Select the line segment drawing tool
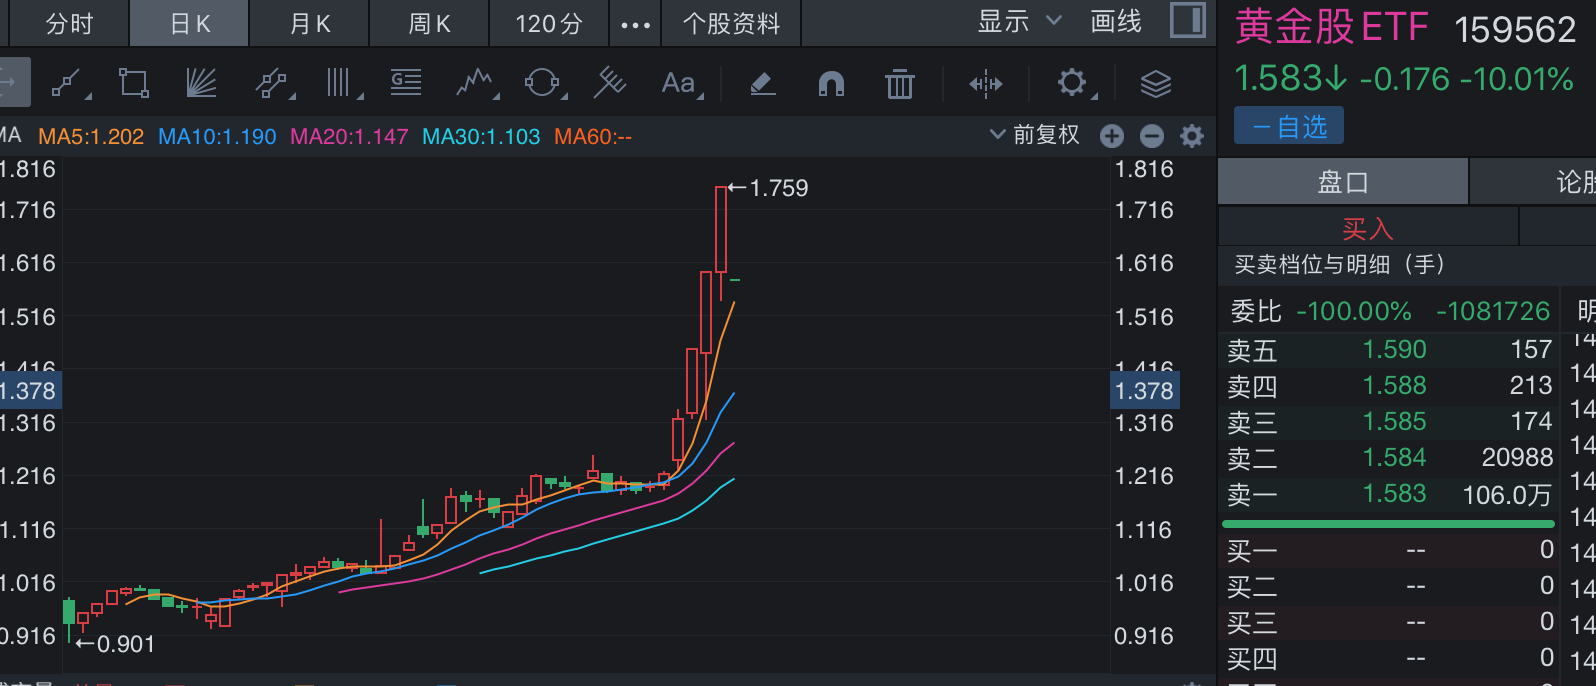This screenshot has width=1596, height=686. (x=68, y=84)
